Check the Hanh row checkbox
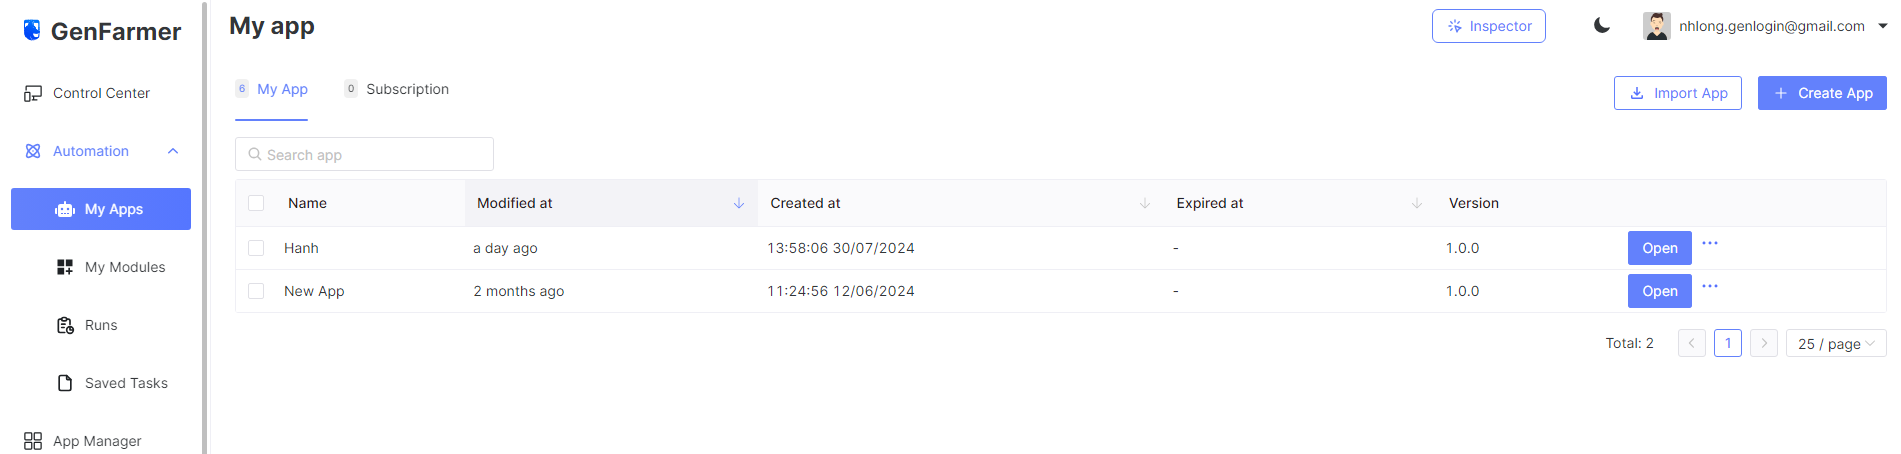This screenshot has width=1901, height=454. 256,248
